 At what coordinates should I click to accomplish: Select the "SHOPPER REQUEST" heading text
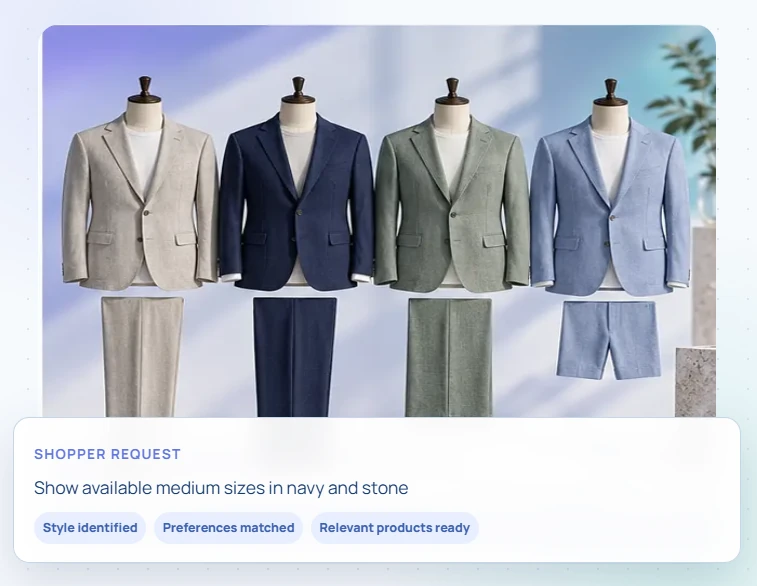click(x=107, y=454)
